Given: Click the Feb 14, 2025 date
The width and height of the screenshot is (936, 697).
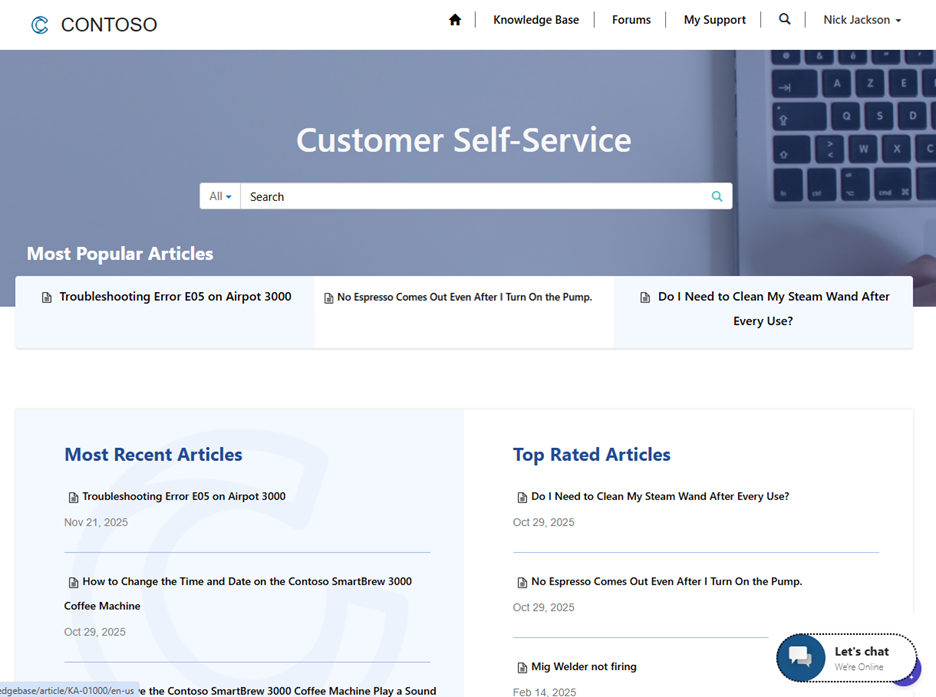Looking at the screenshot, I should [x=544, y=692].
